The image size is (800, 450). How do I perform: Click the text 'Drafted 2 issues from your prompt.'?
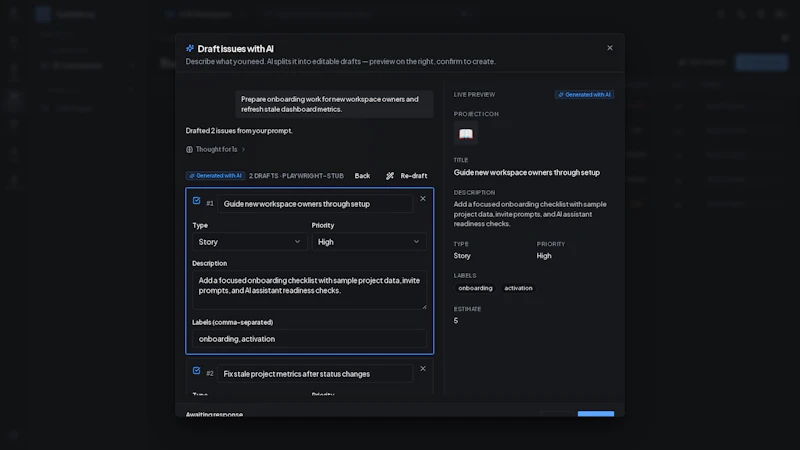239,131
